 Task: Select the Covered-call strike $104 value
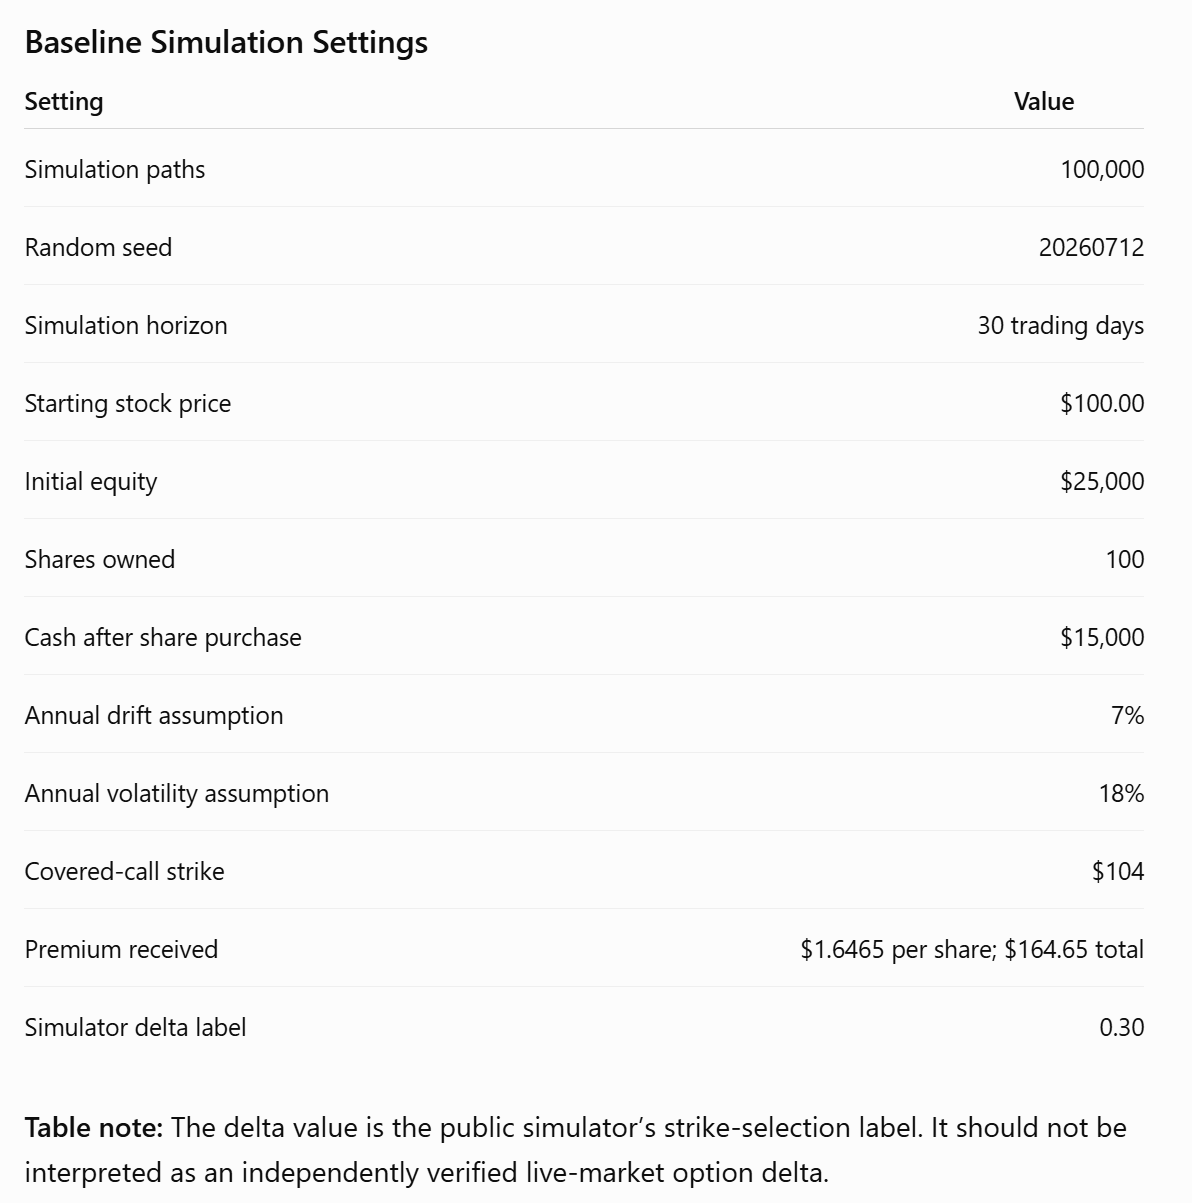pos(1118,872)
